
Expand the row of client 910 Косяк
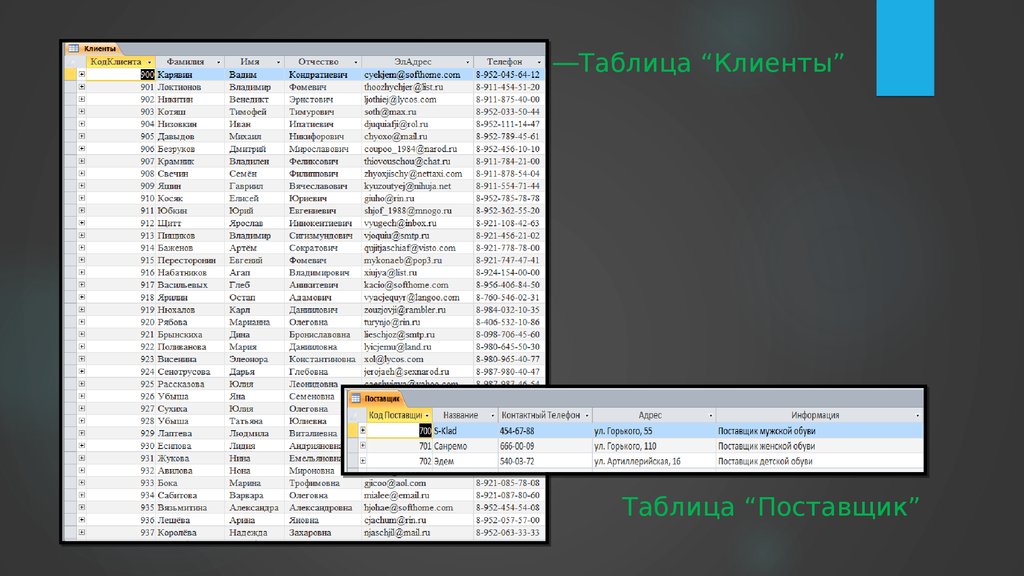click(82, 198)
